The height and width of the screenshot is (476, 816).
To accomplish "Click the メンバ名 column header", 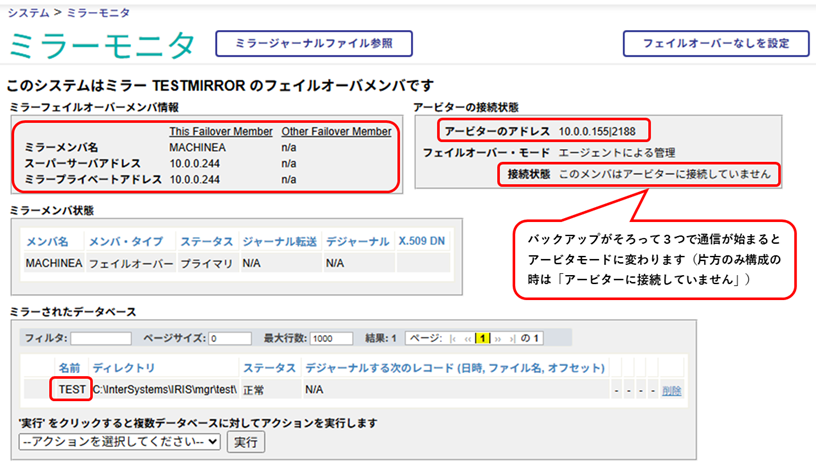I will [x=49, y=241].
